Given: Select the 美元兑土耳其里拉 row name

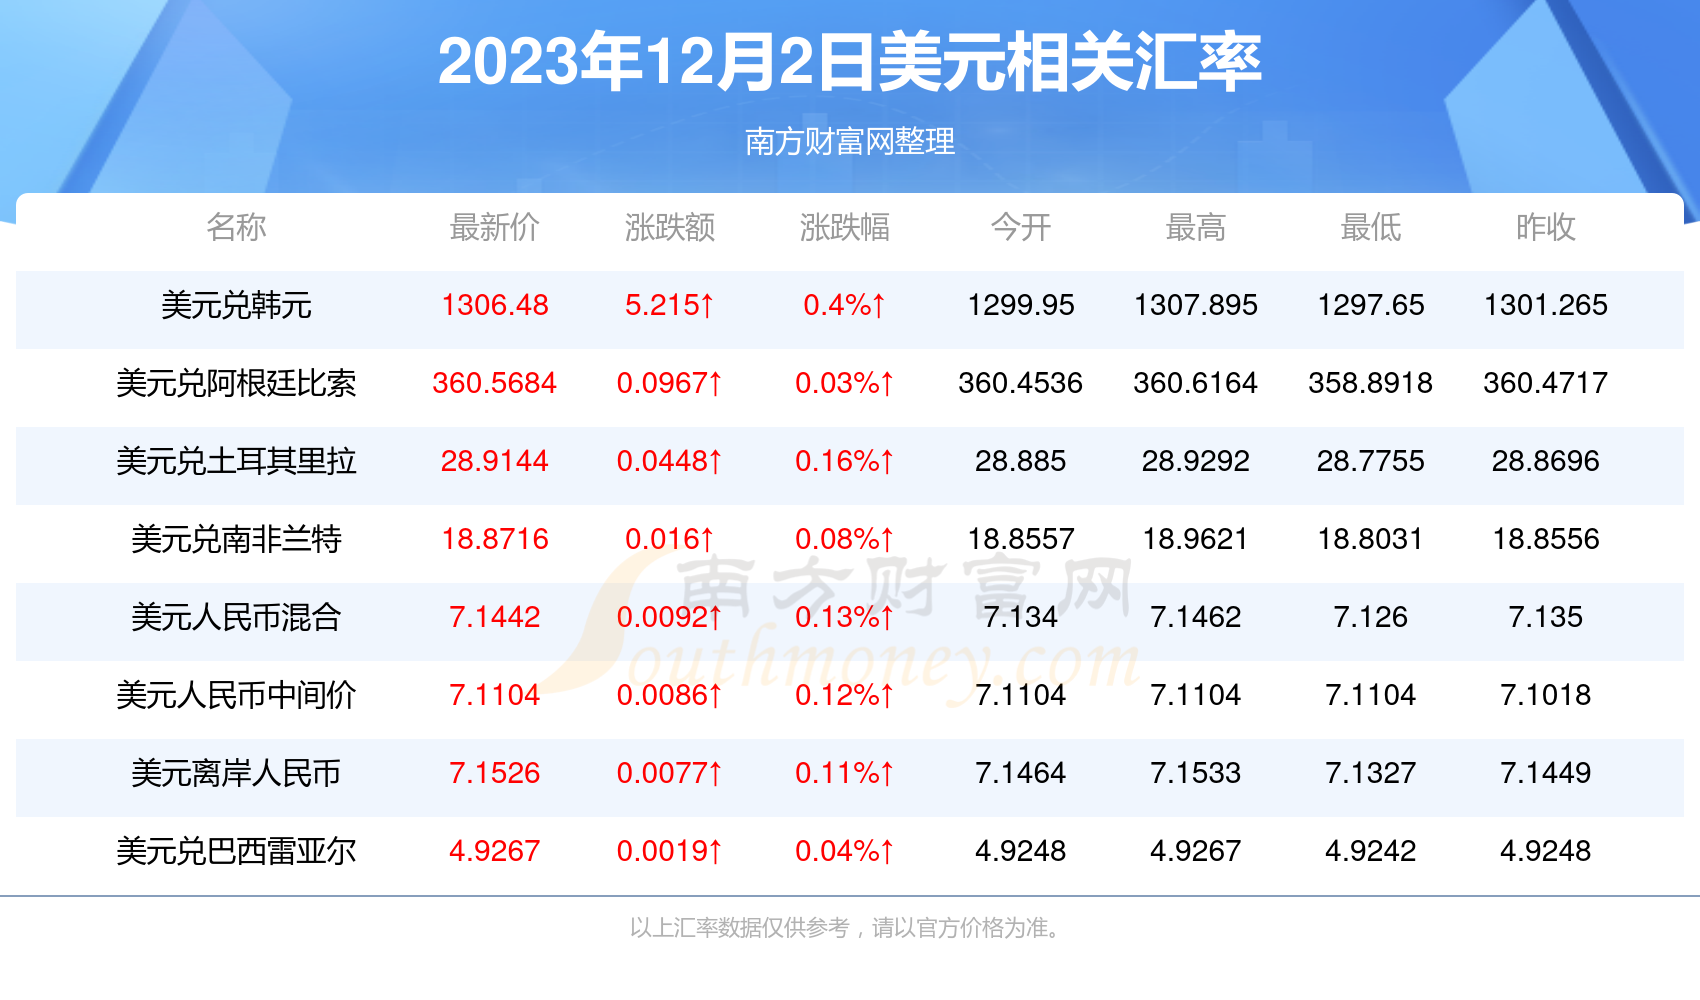Looking at the screenshot, I should tap(236, 461).
